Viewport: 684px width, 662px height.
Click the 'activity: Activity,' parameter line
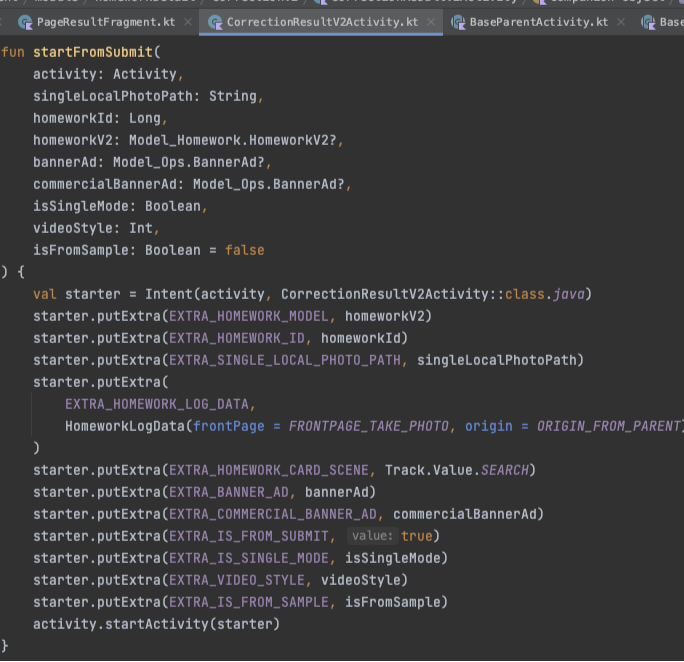(109, 74)
